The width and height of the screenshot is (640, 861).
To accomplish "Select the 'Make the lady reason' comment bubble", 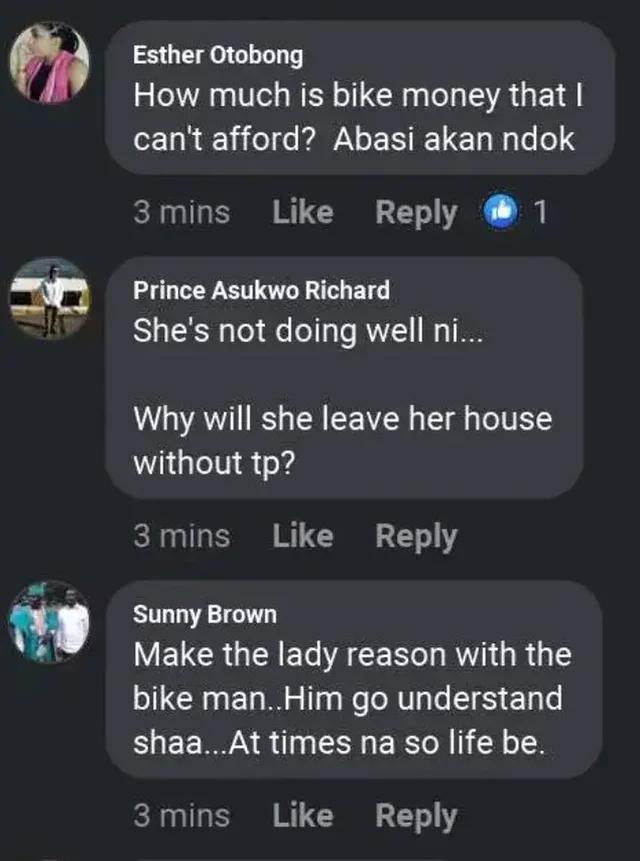I will coord(353,679).
